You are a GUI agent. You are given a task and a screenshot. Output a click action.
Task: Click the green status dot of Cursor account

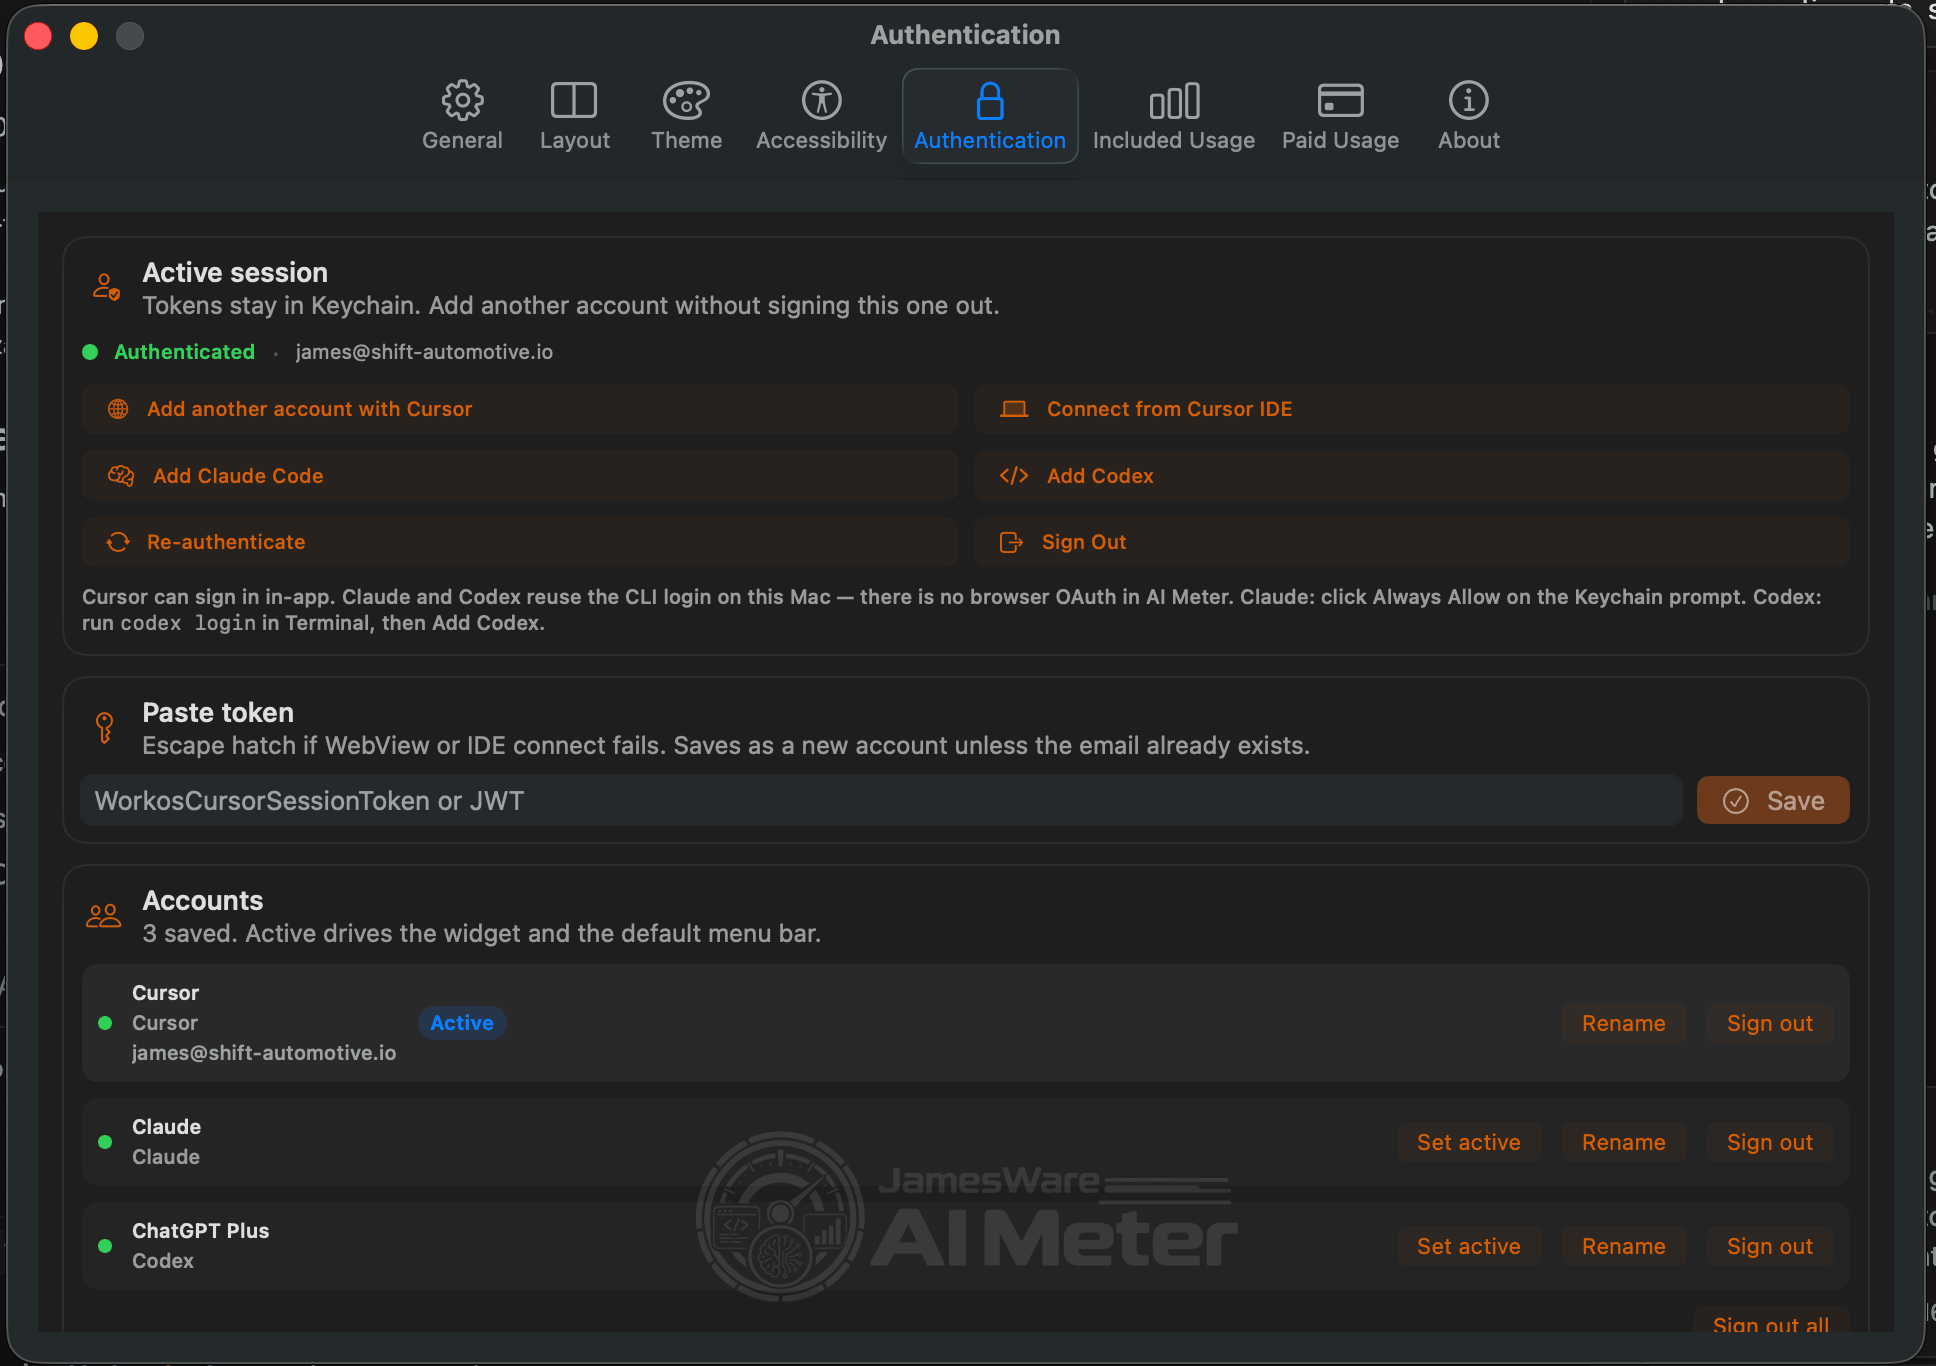(x=105, y=1023)
